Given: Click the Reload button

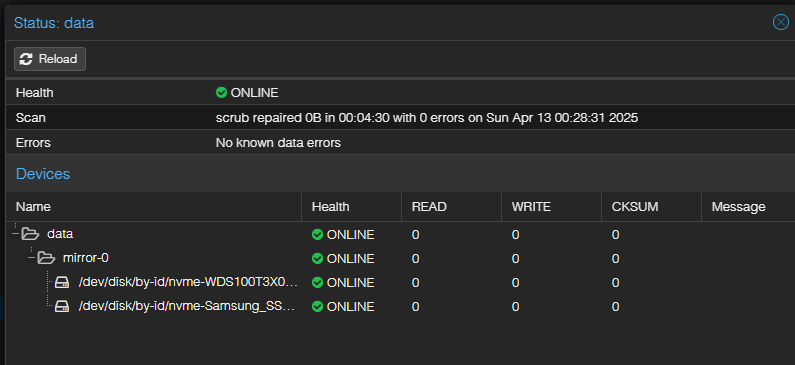Looking at the screenshot, I should [x=50, y=59].
